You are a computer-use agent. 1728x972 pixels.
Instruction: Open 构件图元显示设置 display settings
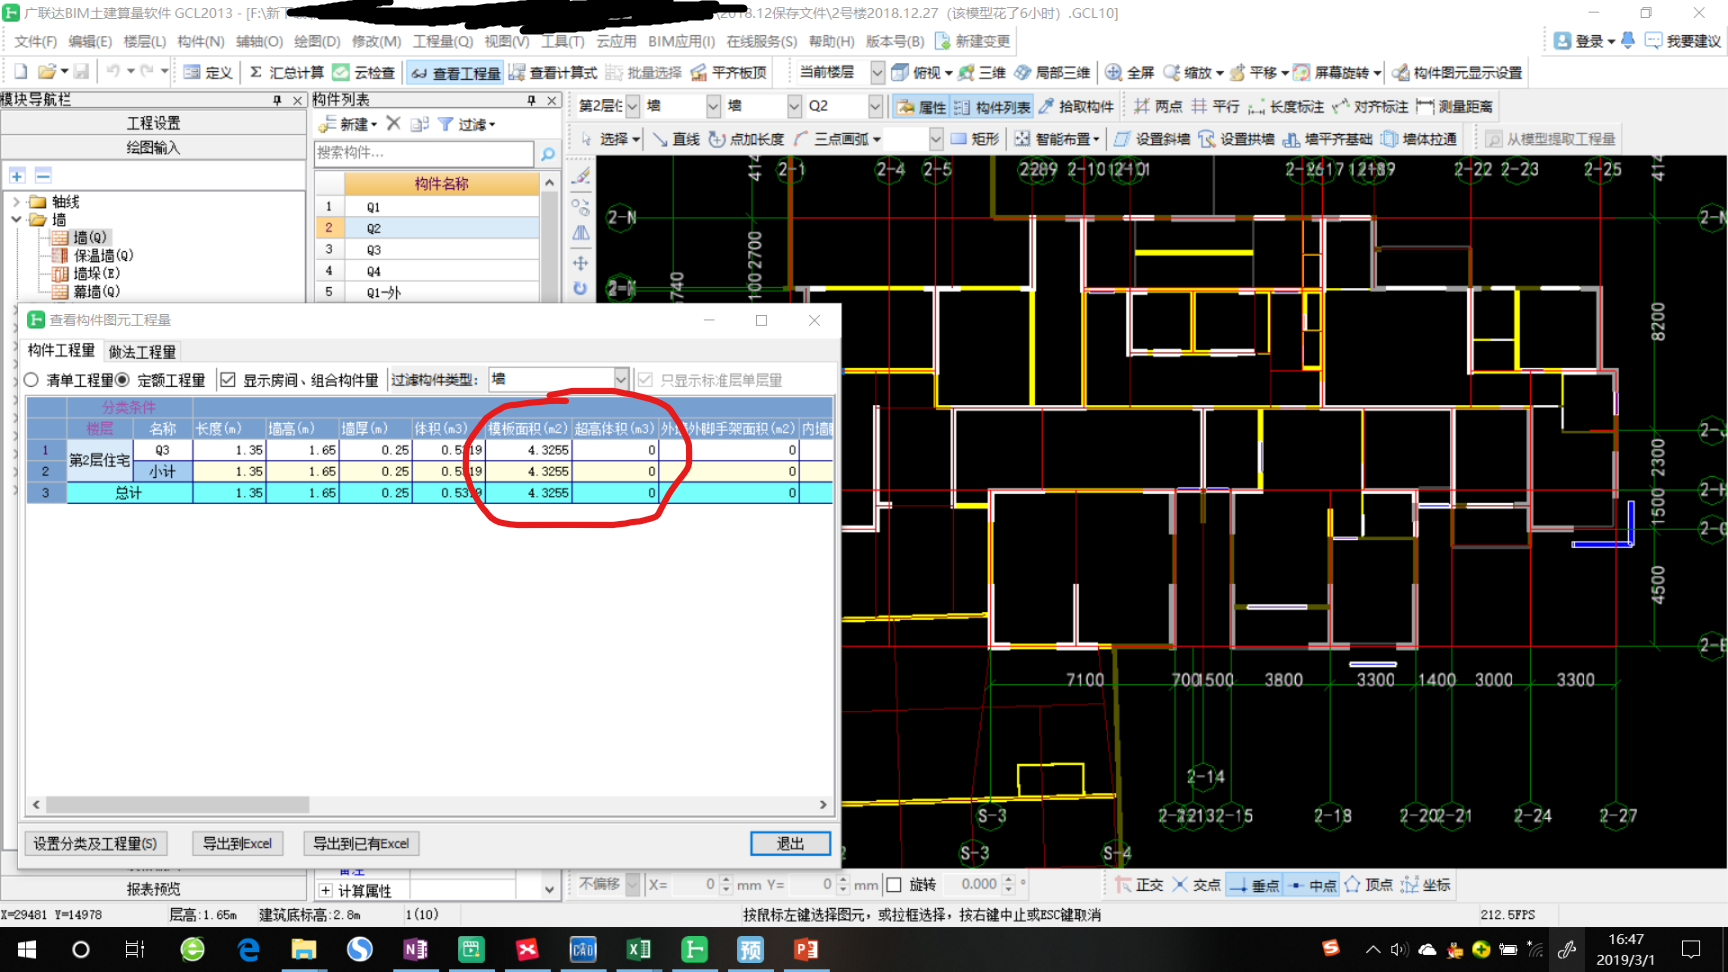click(x=1457, y=72)
